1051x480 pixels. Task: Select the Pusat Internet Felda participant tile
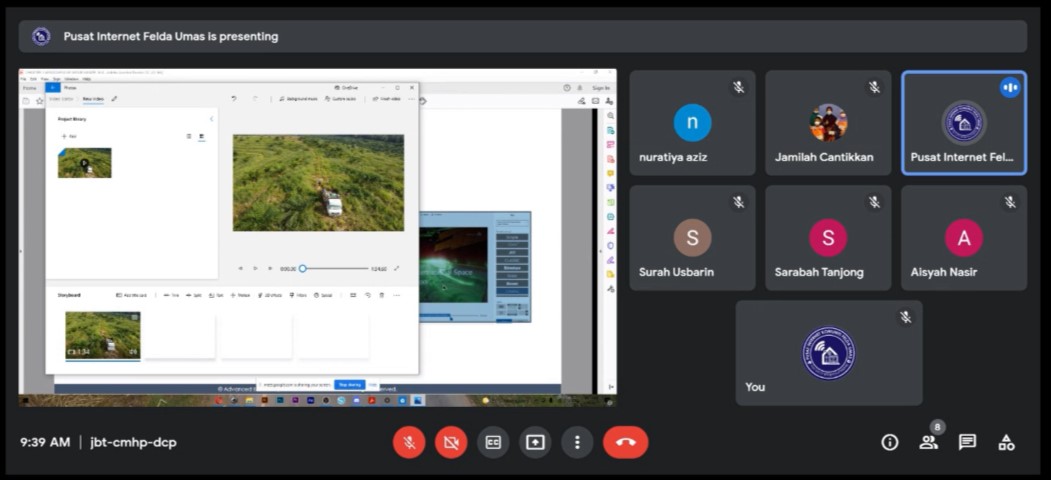963,123
